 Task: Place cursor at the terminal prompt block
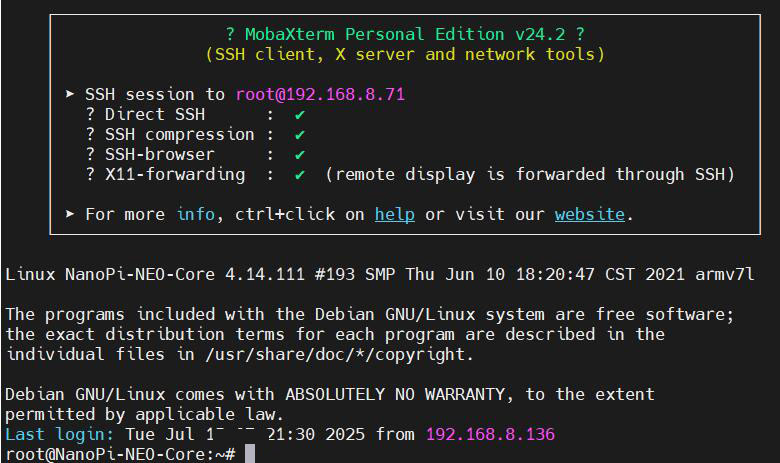(250, 454)
